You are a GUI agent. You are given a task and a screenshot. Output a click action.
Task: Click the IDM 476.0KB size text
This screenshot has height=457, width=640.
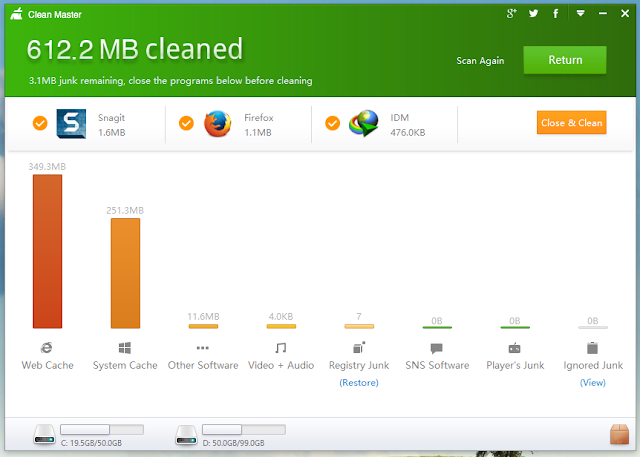tap(408, 133)
